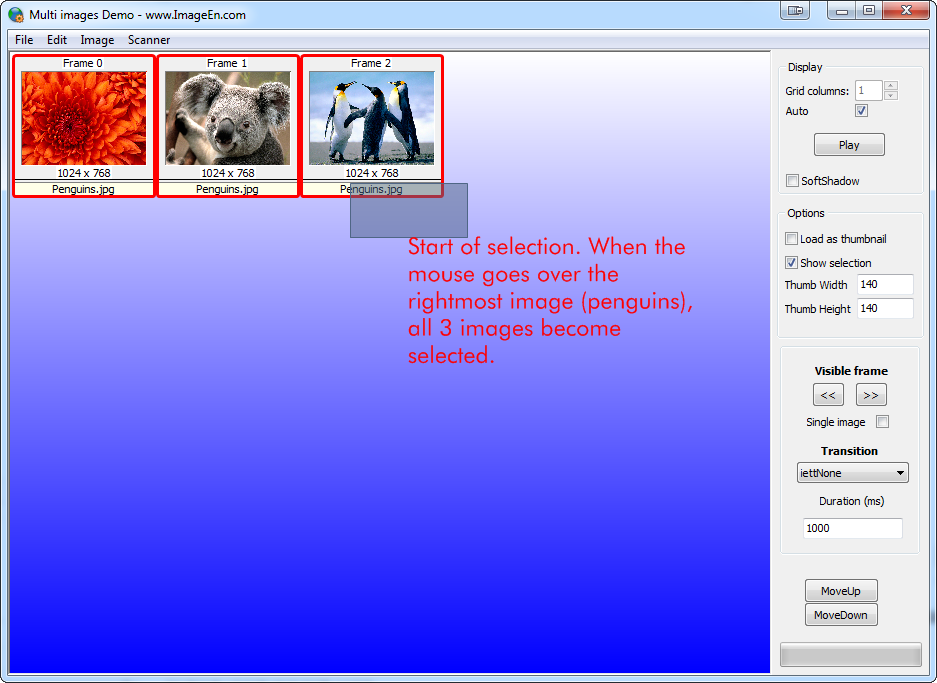Viewport: 937px width, 683px height.
Task: Click the title bar switch-display icon
Action: click(795, 10)
